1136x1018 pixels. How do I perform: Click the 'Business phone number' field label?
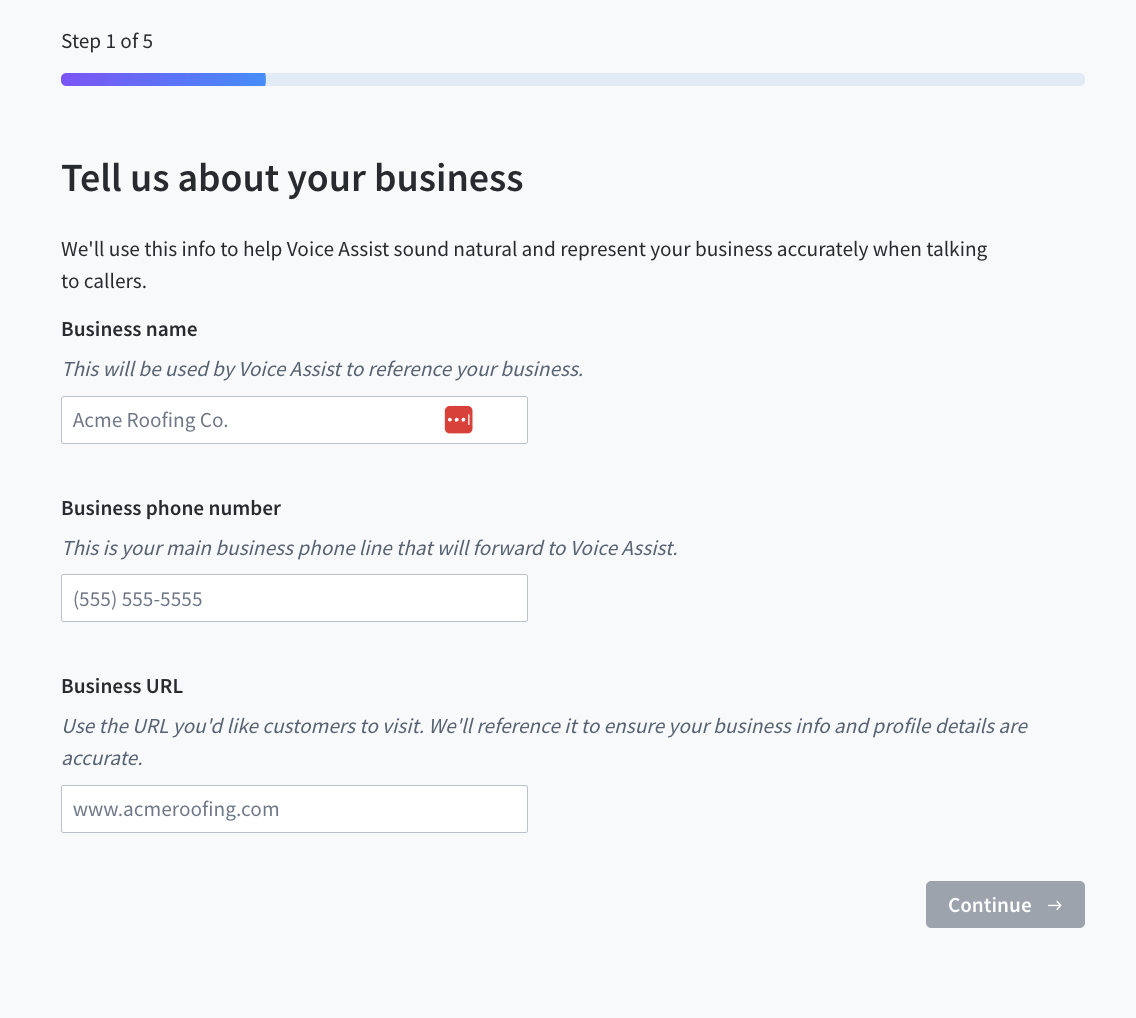click(171, 509)
